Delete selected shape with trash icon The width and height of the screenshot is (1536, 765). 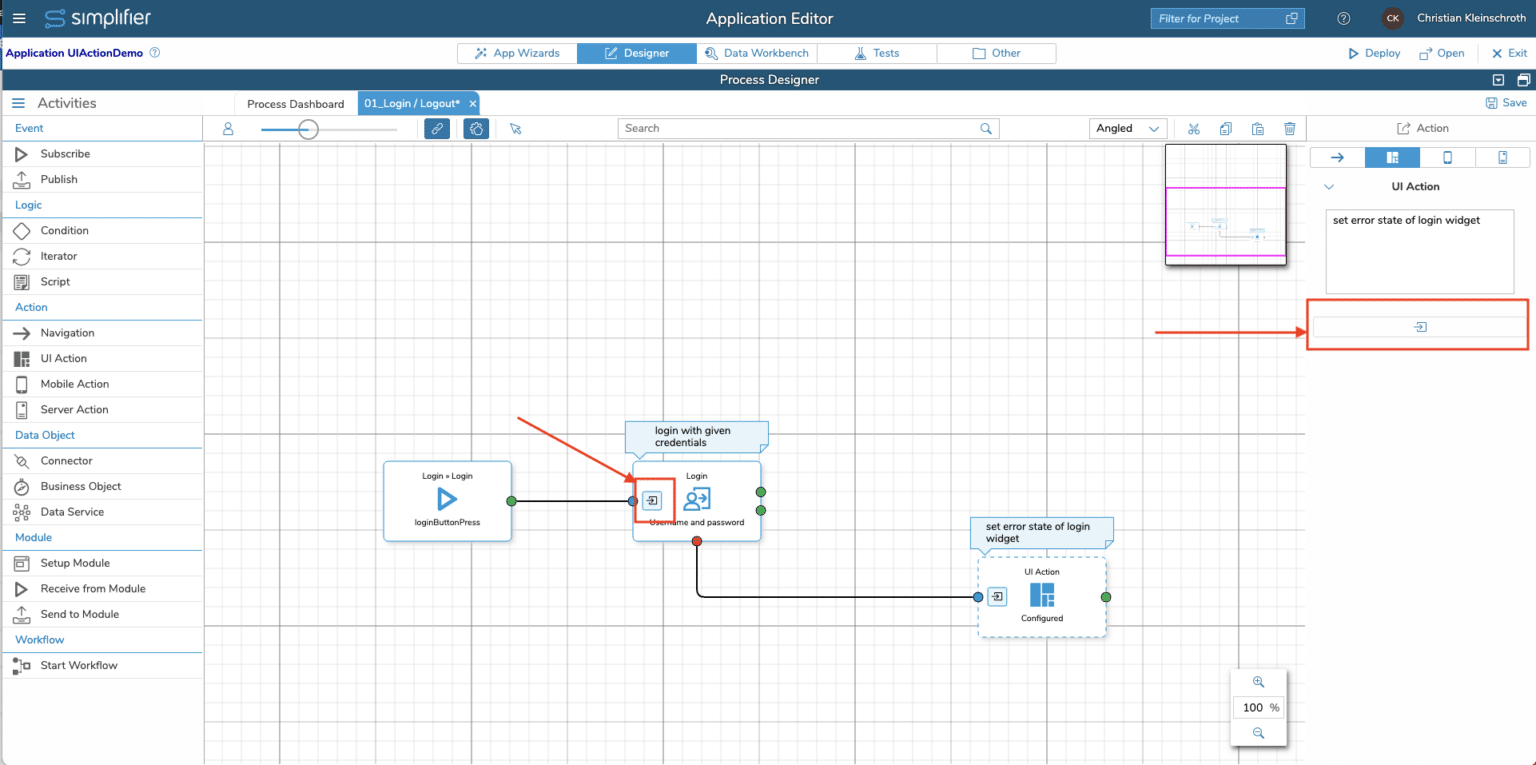click(1290, 128)
